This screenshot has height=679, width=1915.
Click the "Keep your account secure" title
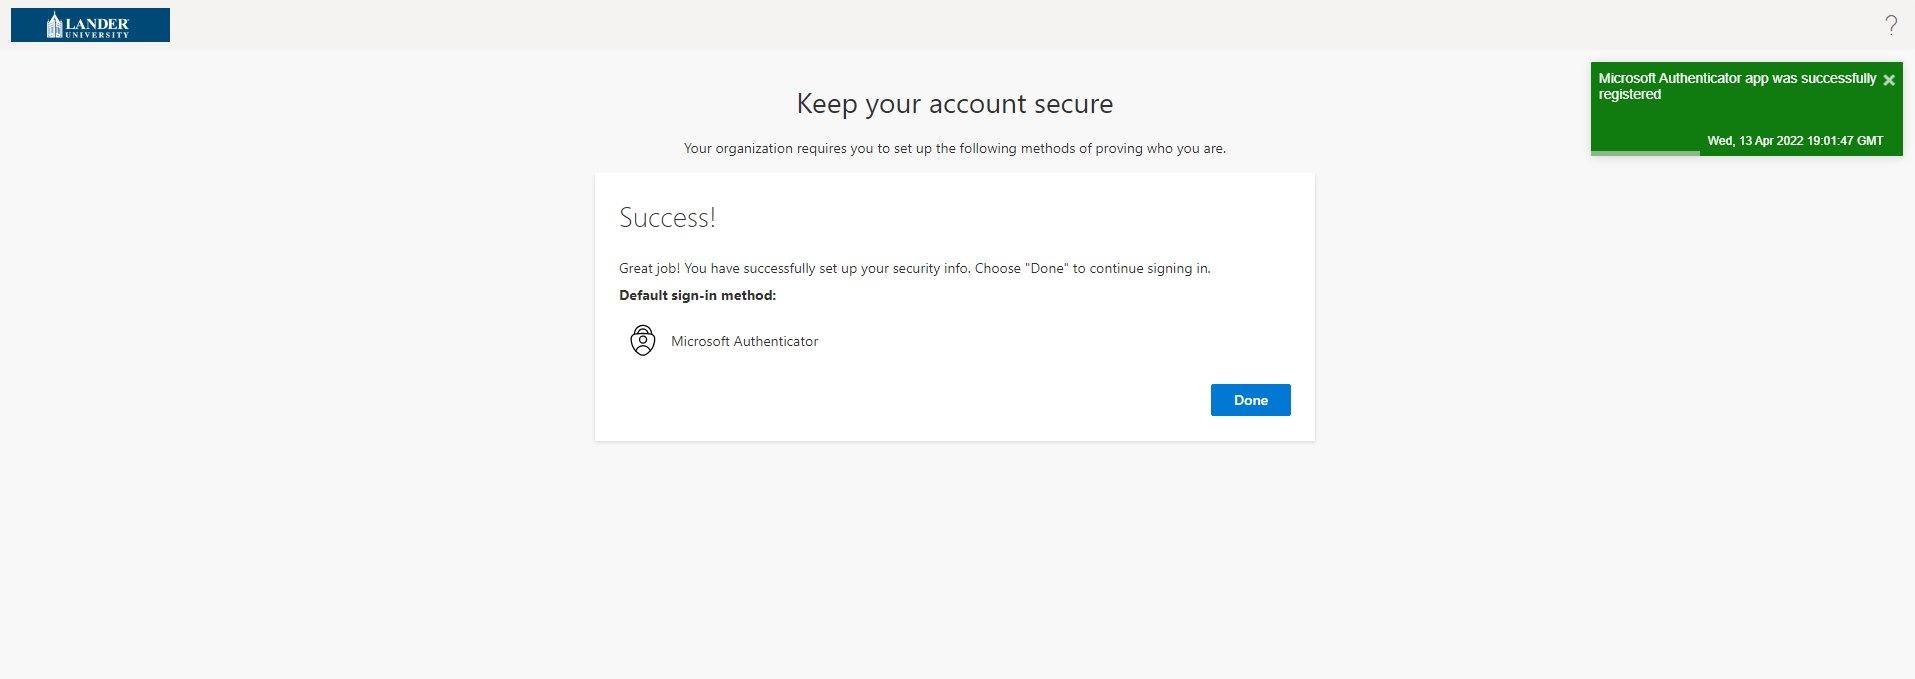(x=954, y=104)
